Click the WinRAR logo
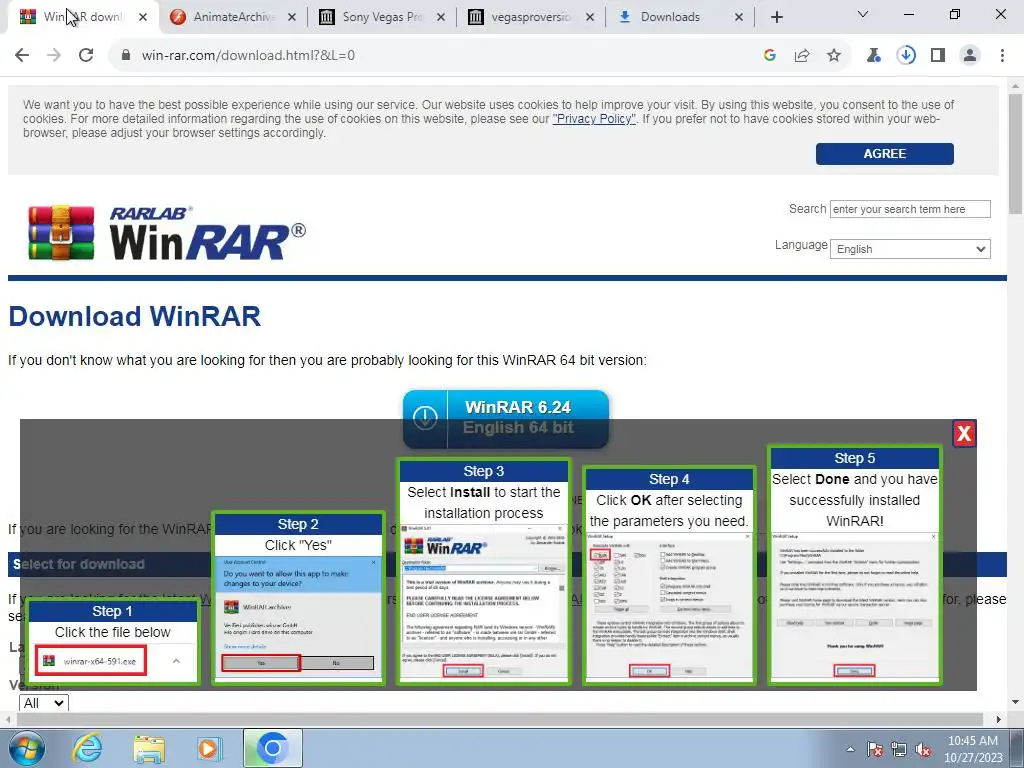Screen dimensions: 1024x768 pyautogui.click(x=167, y=233)
